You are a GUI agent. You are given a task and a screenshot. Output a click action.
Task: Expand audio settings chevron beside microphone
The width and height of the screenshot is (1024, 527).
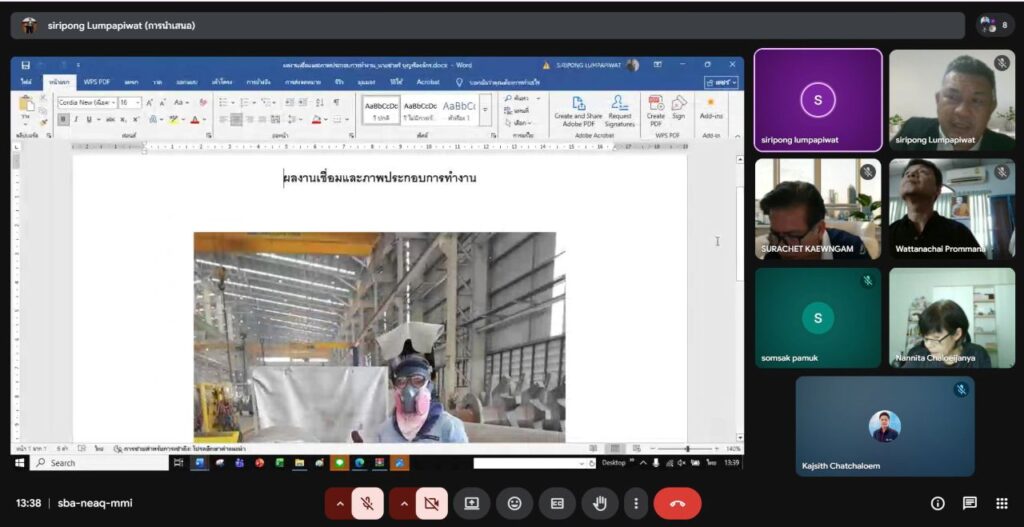[339, 503]
